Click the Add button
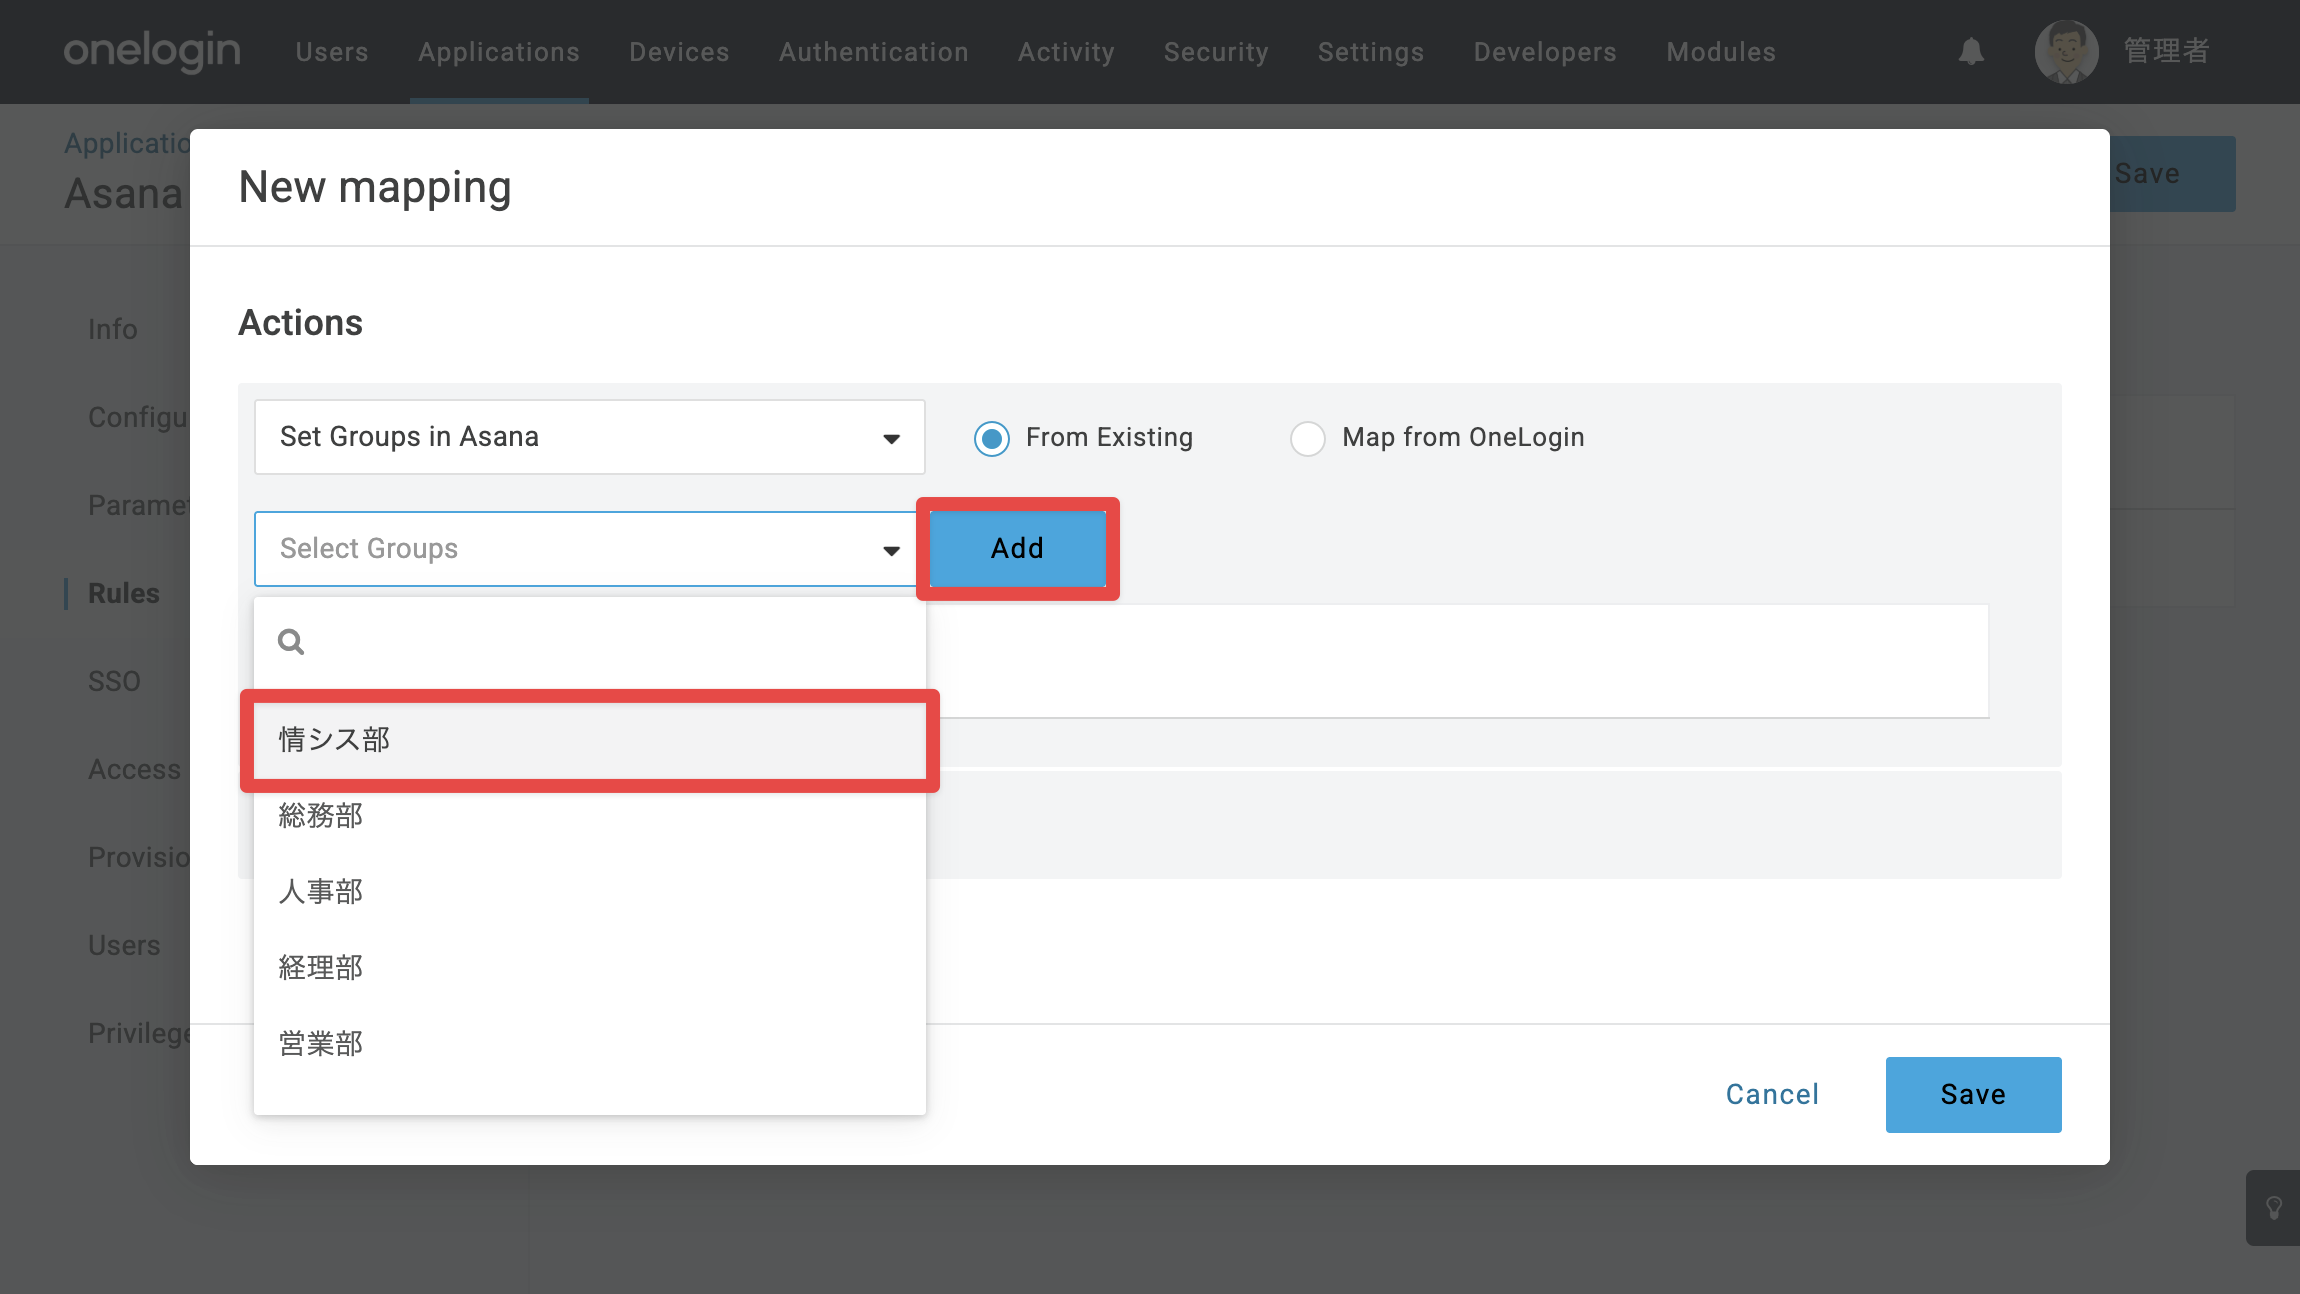The height and width of the screenshot is (1294, 2300). (x=1018, y=549)
